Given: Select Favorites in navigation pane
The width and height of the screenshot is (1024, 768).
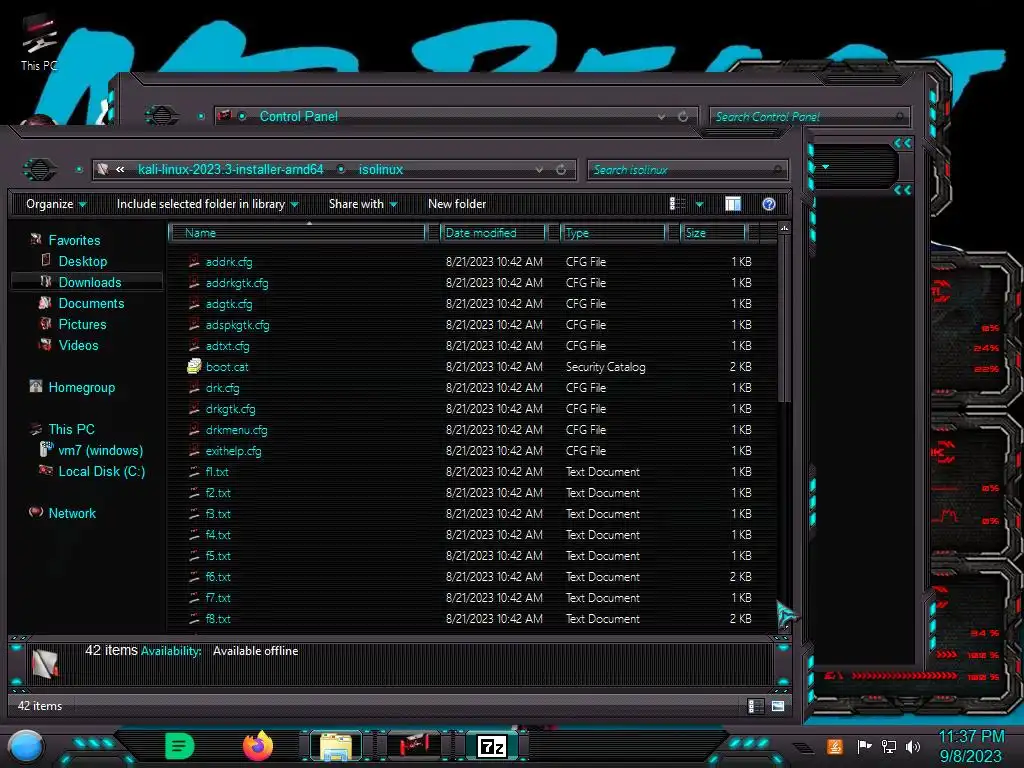Looking at the screenshot, I should point(74,240).
